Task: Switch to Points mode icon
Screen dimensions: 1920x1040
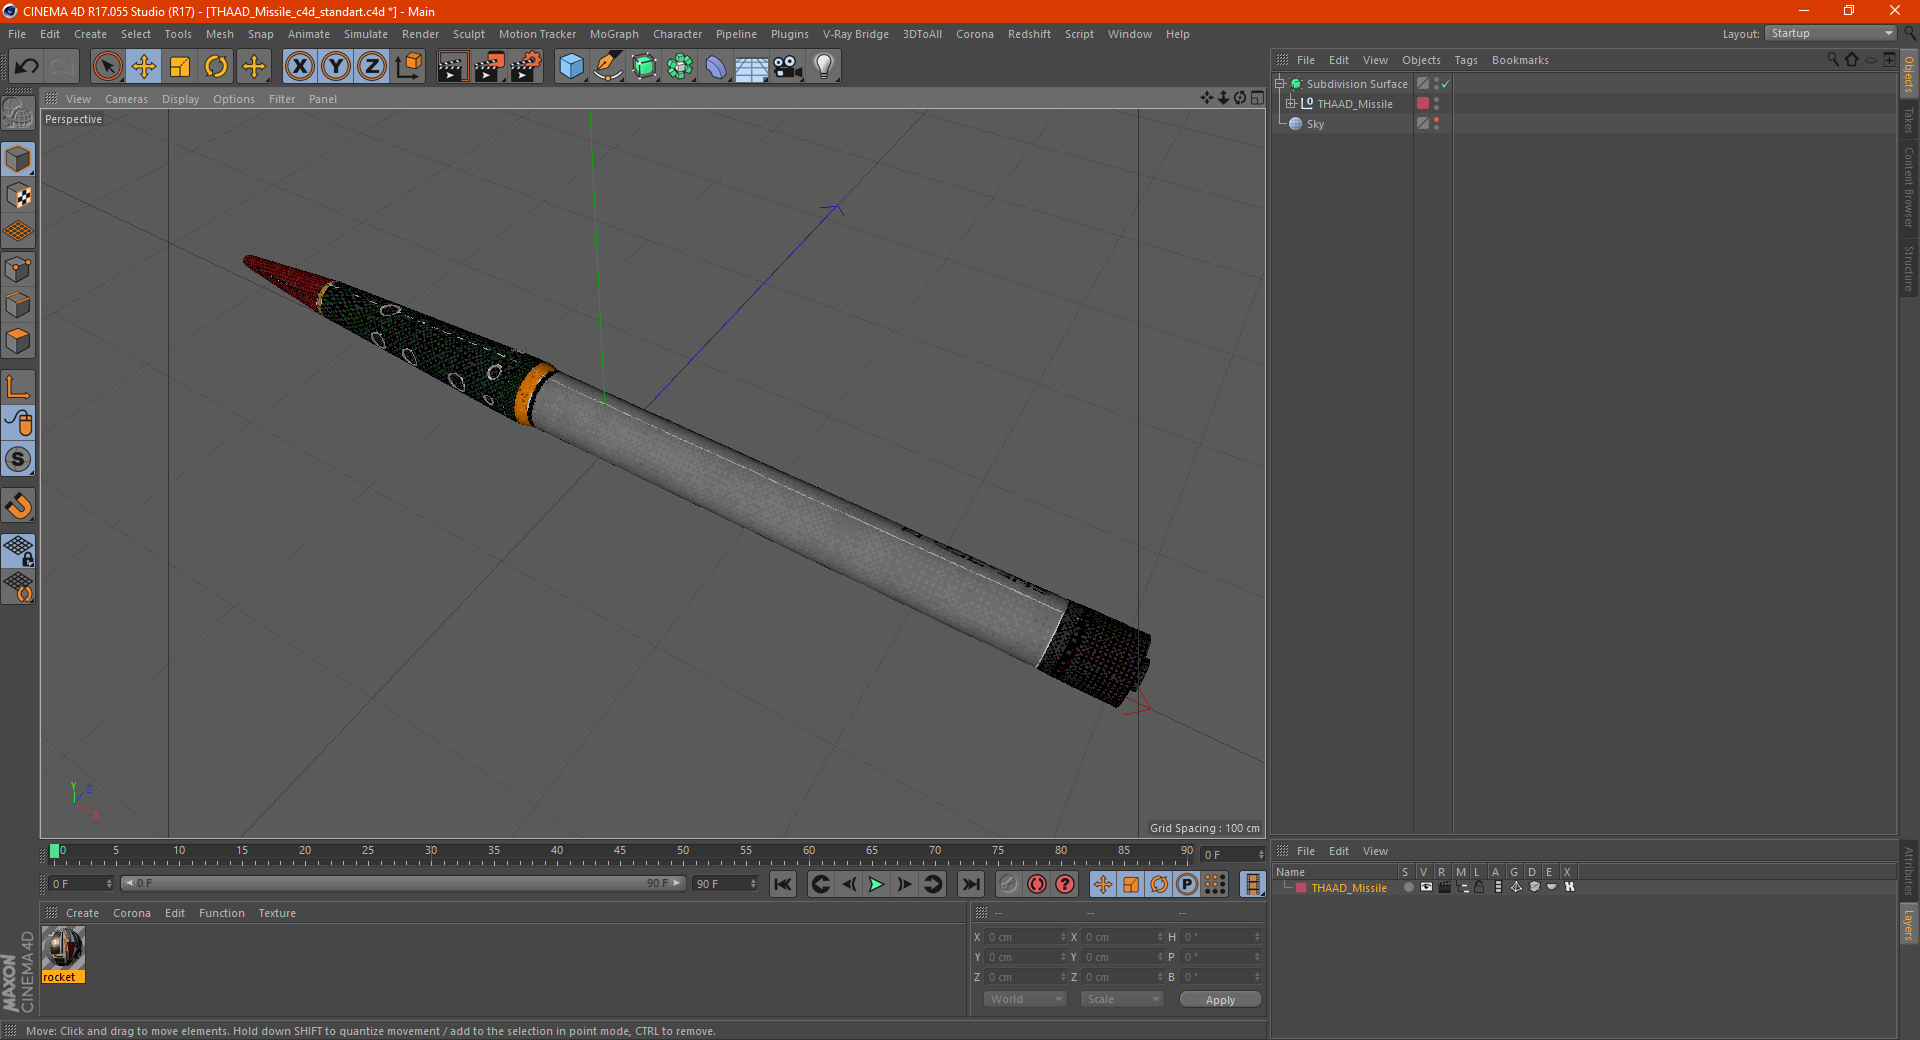Action: [19, 269]
